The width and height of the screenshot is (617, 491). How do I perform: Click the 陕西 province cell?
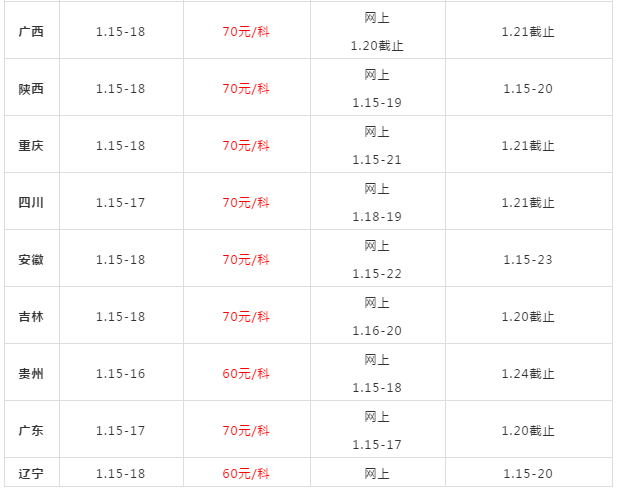coord(31,88)
